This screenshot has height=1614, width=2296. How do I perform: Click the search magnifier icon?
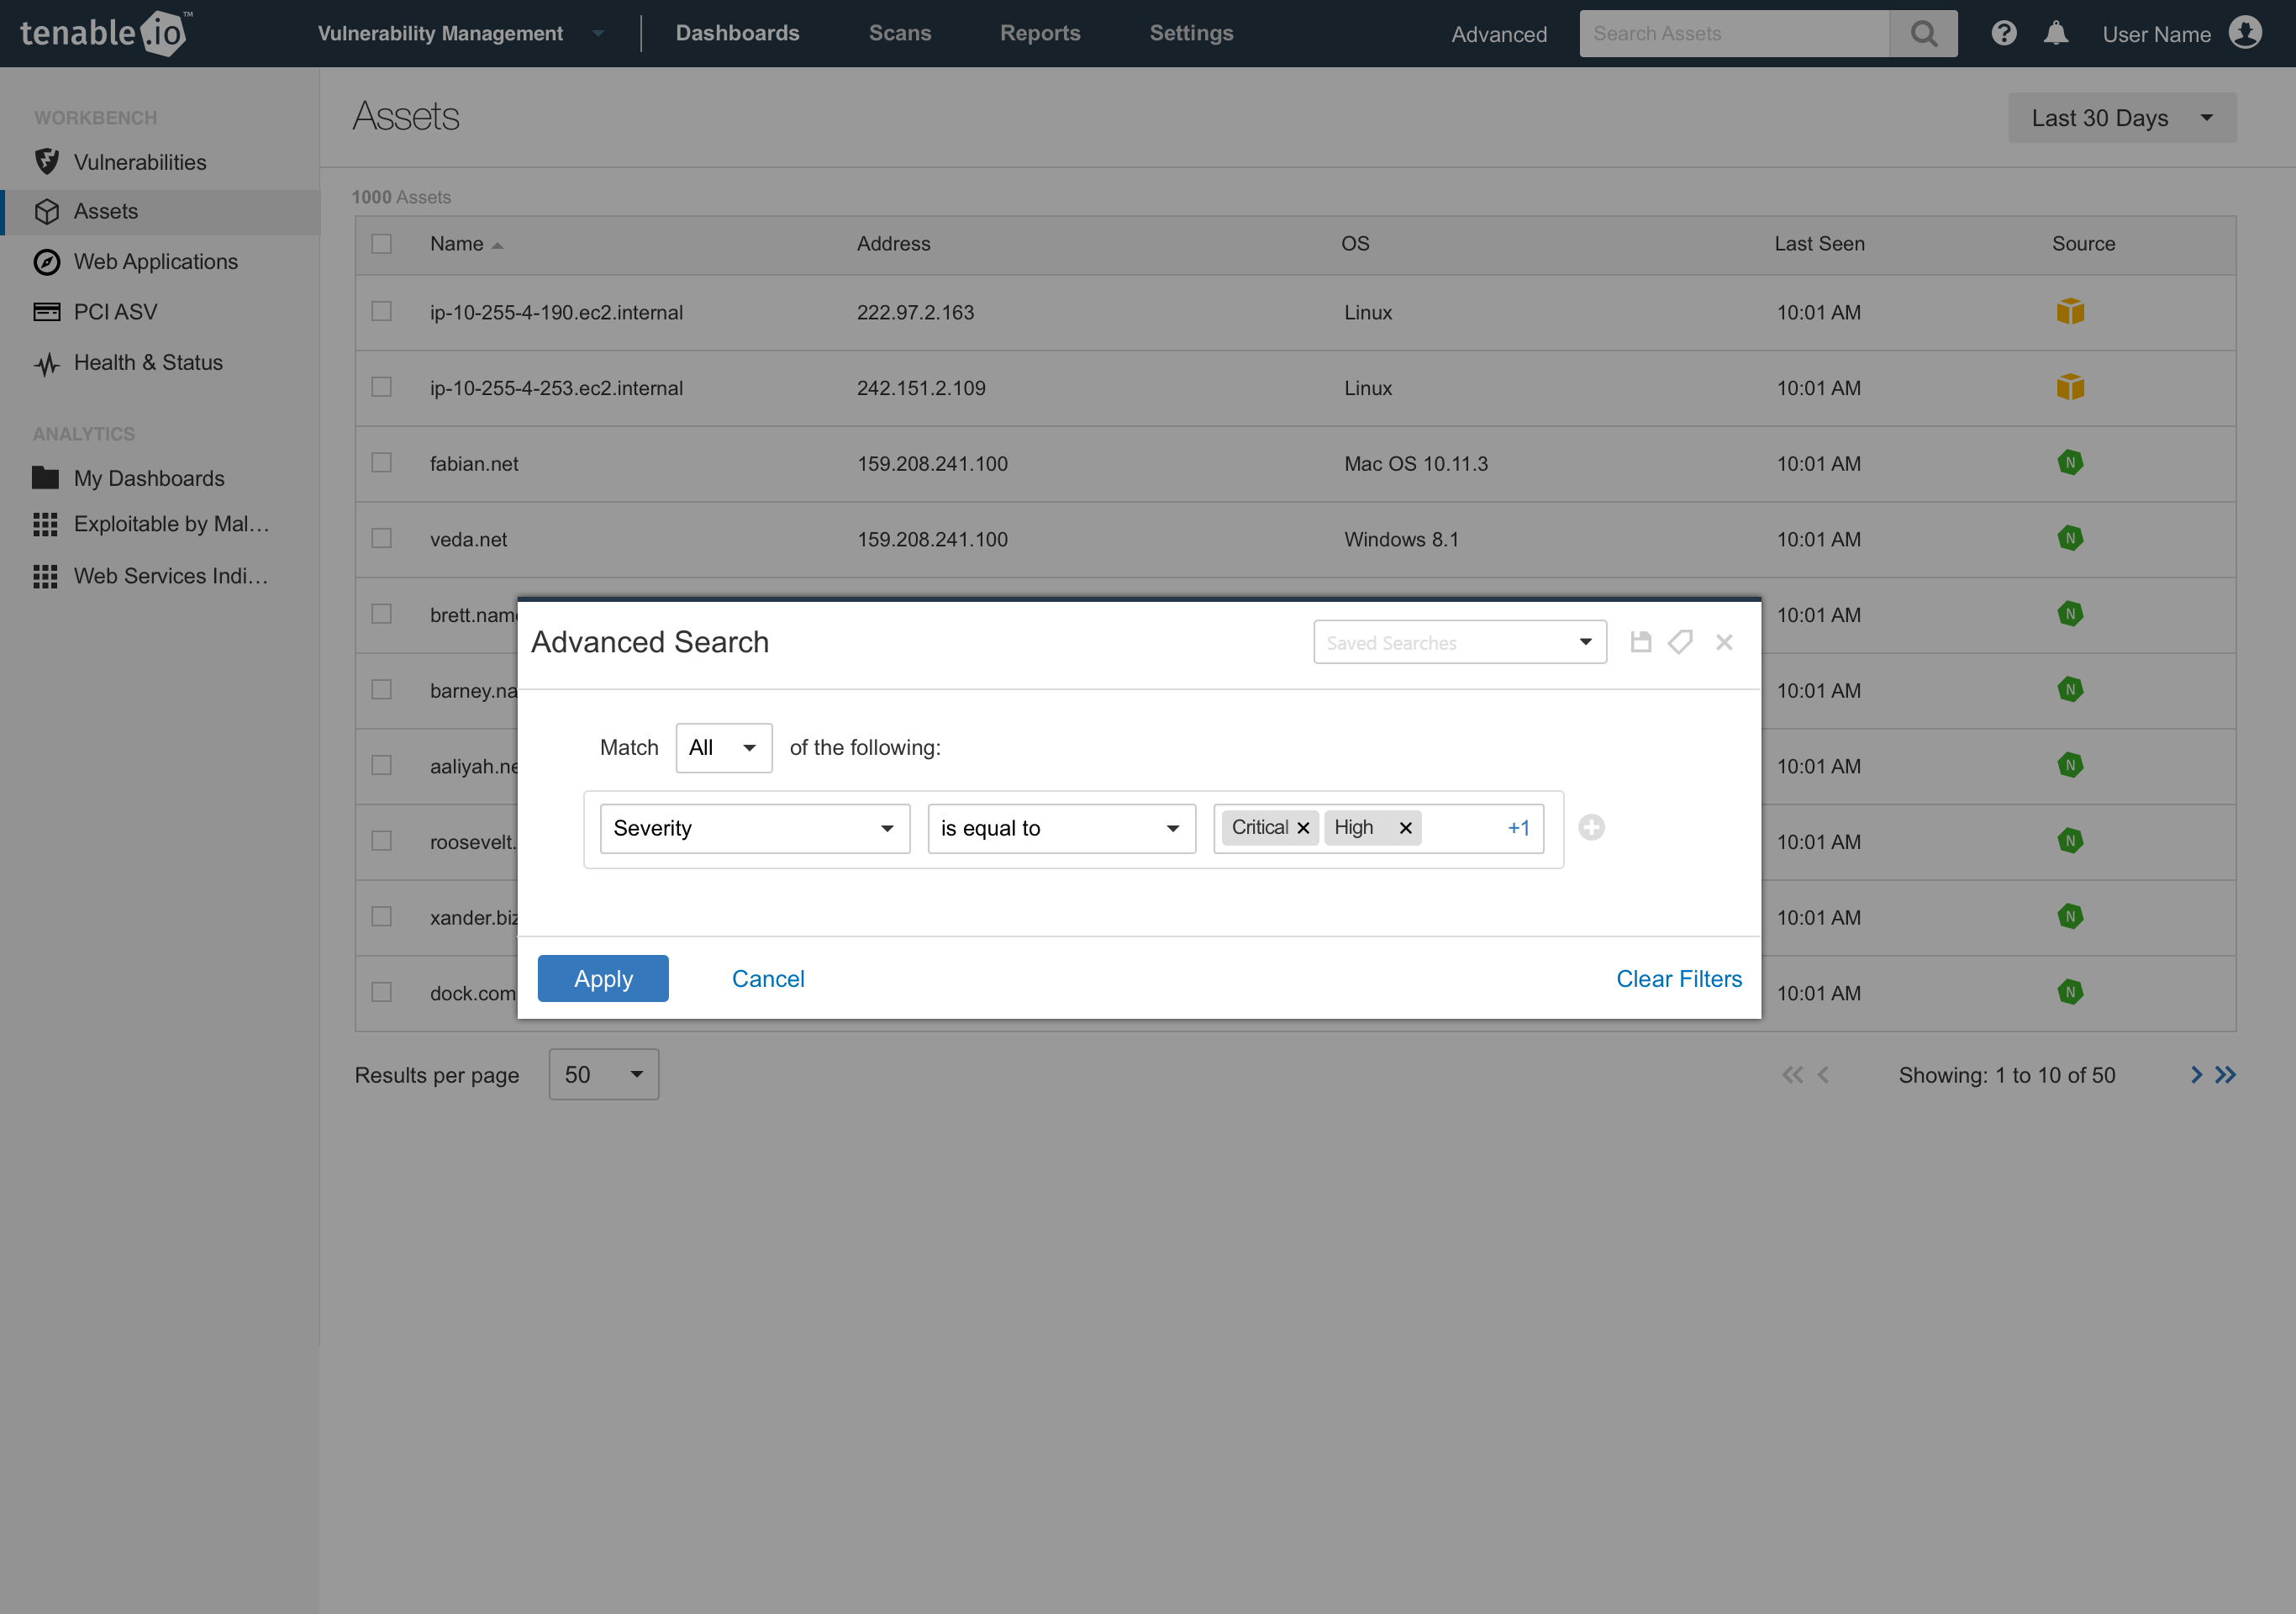[x=1923, y=34]
